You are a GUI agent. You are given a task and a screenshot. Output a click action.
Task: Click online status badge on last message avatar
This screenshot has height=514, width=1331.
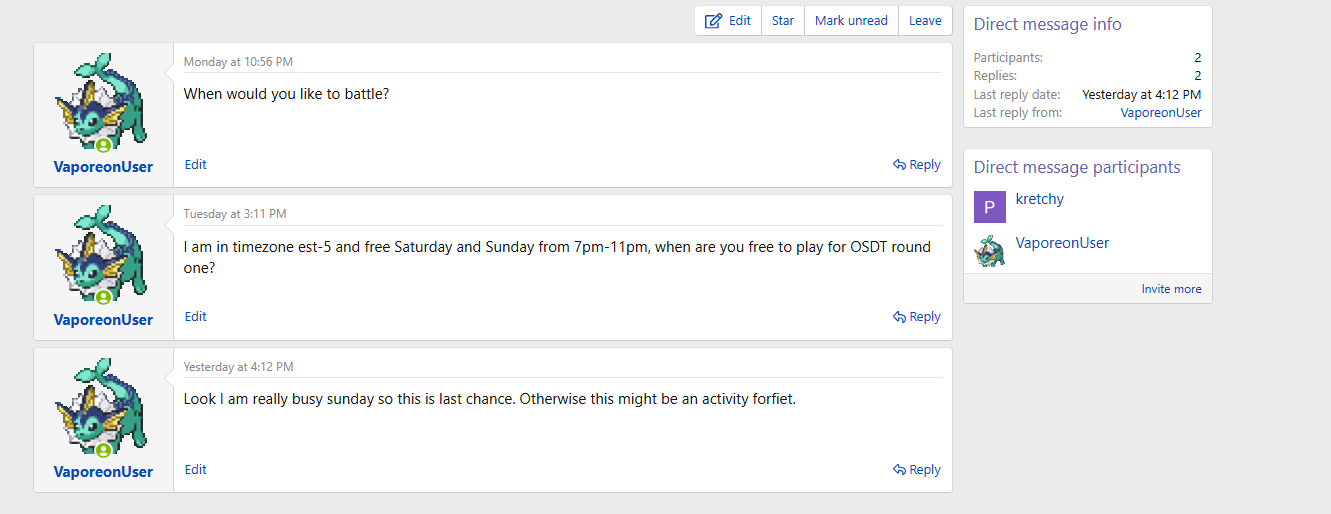pyautogui.click(x=103, y=451)
